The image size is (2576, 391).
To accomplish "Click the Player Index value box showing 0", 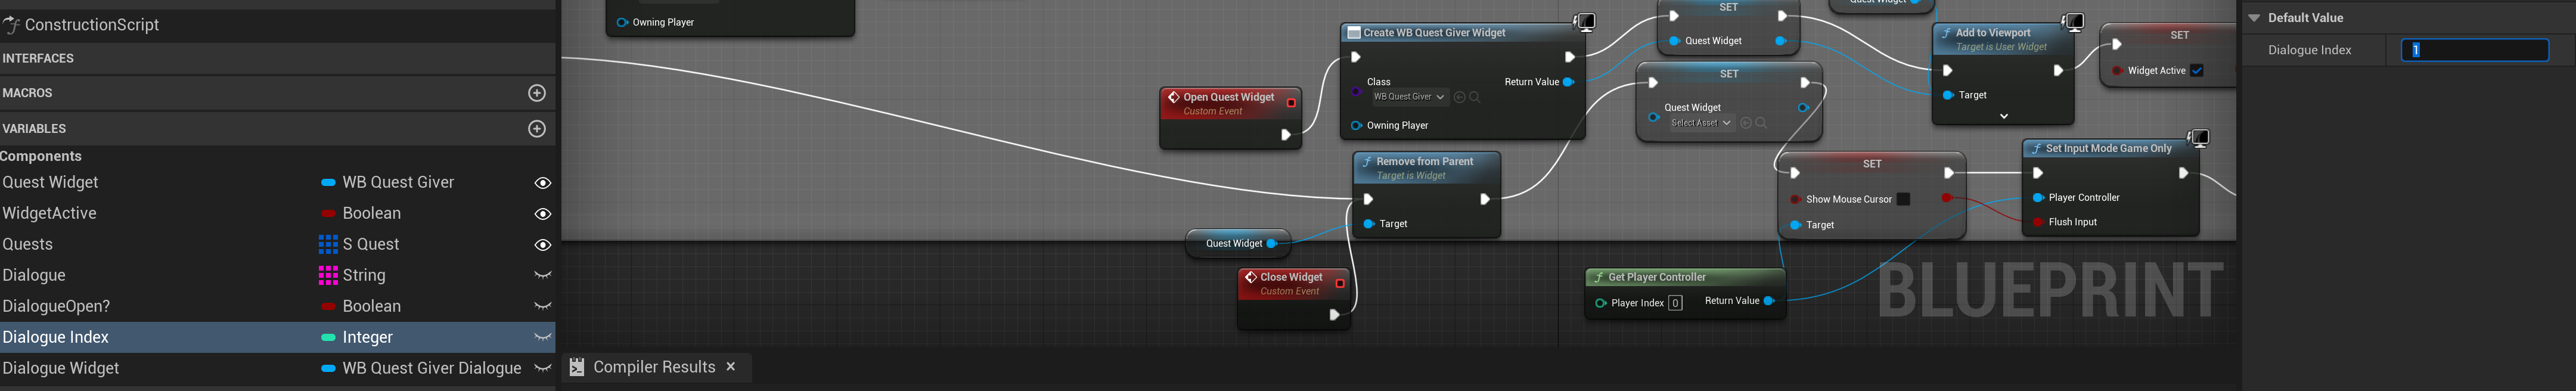I will (1675, 303).
